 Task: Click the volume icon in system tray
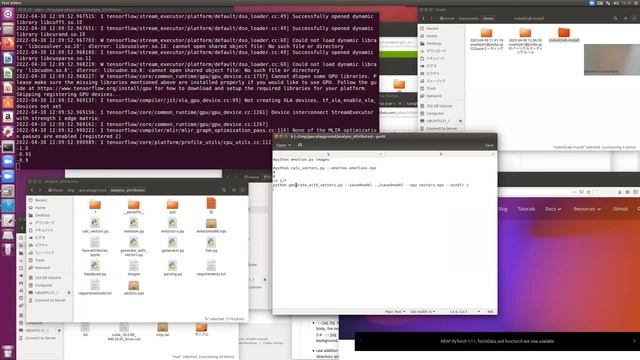[x=616, y=3]
